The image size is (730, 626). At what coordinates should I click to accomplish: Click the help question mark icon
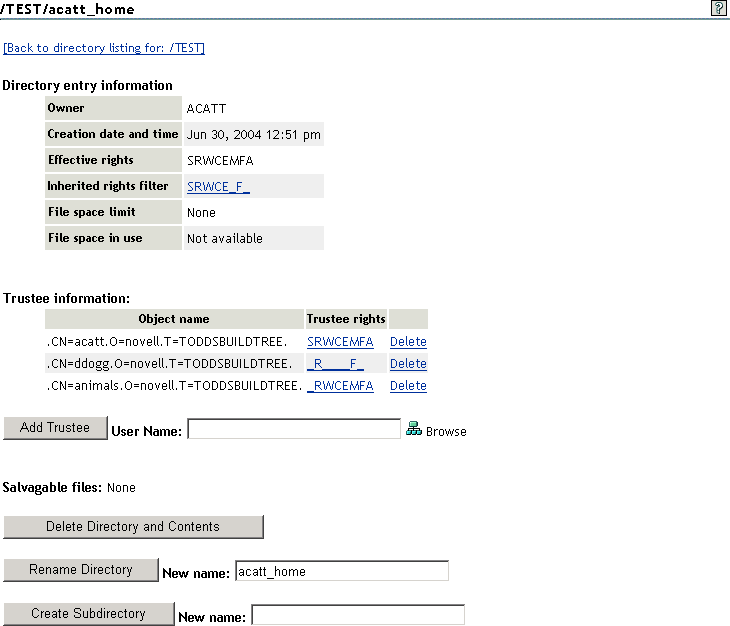[717, 8]
